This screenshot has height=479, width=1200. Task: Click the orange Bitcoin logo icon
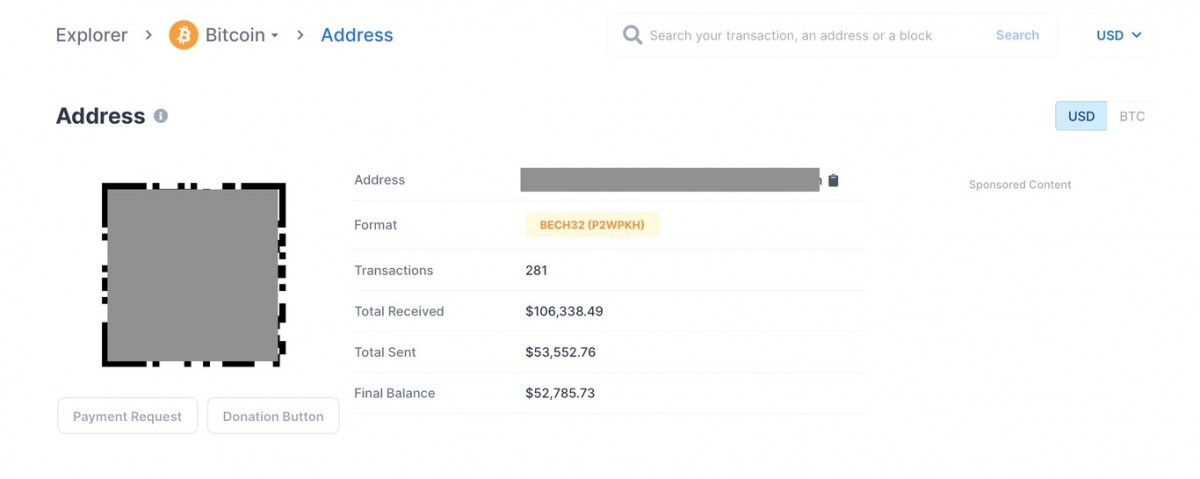pyautogui.click(x=183, y=35)
